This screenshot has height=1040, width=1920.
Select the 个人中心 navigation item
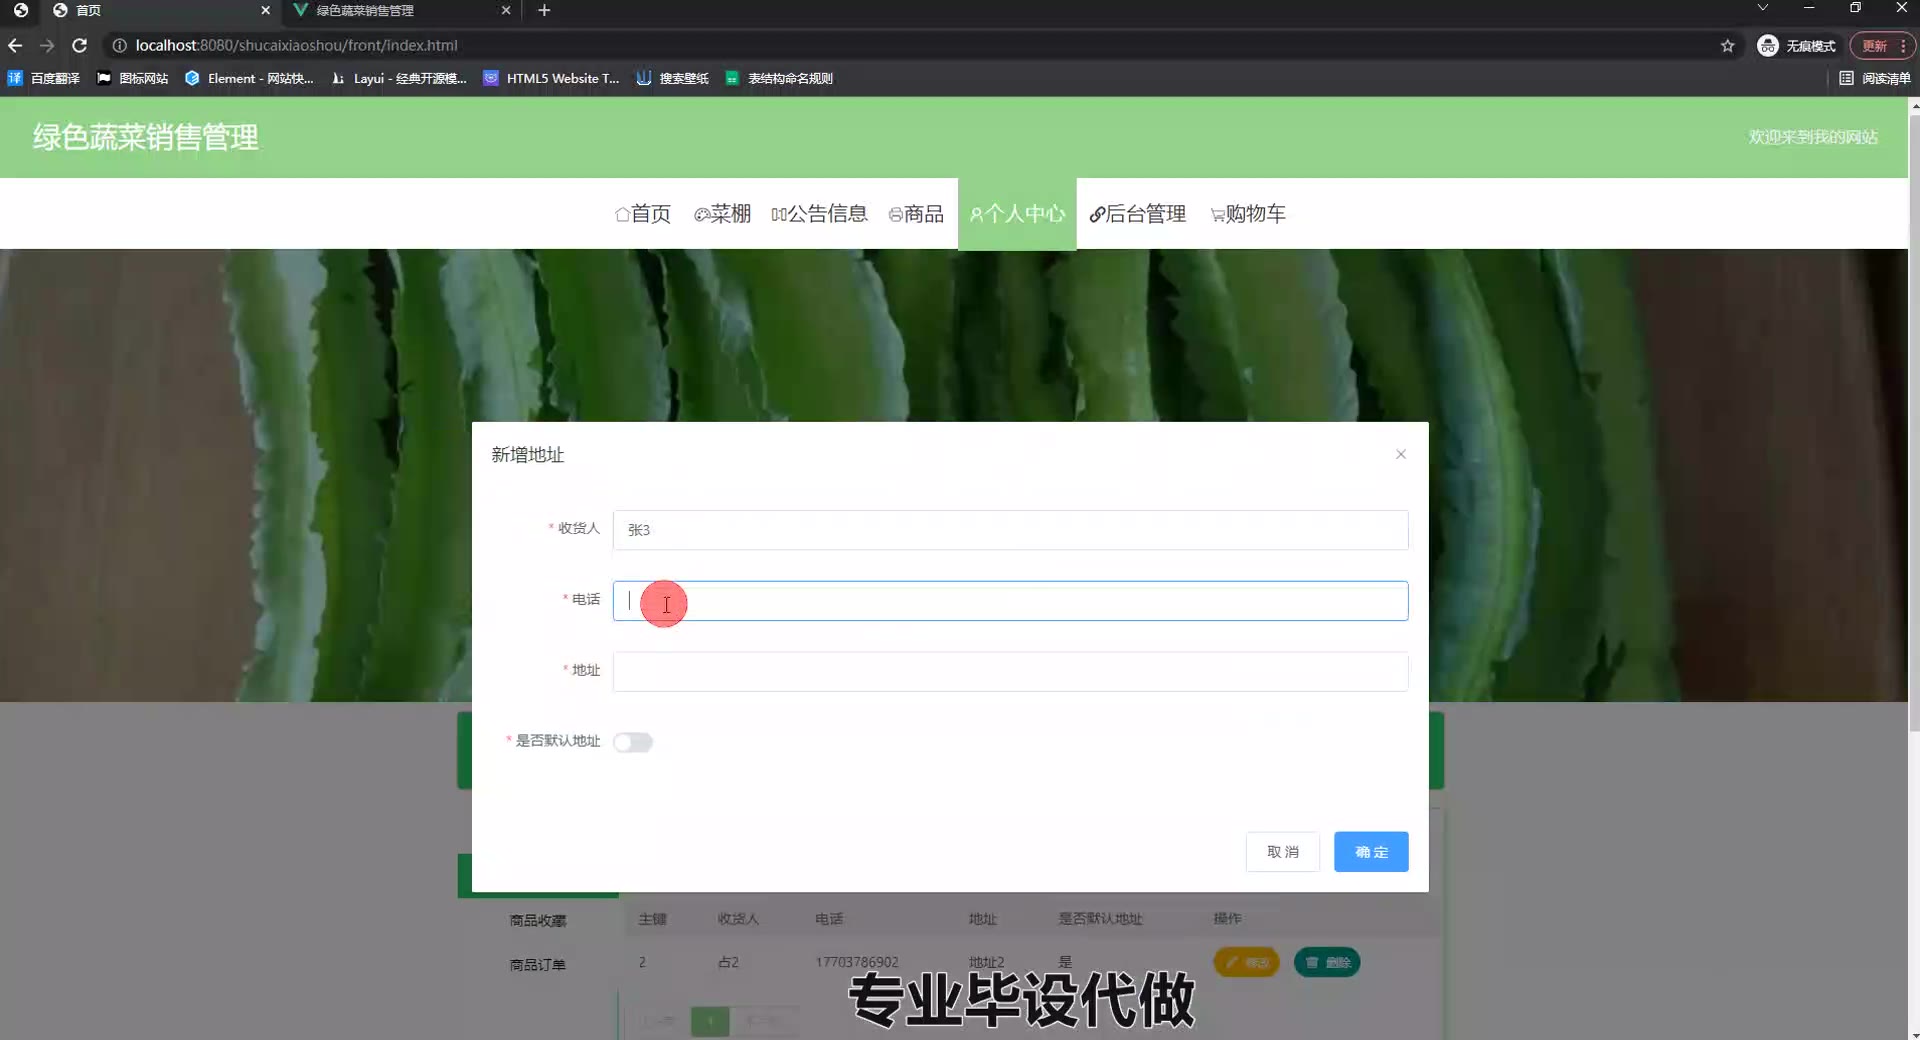(x=1017, y=214)
